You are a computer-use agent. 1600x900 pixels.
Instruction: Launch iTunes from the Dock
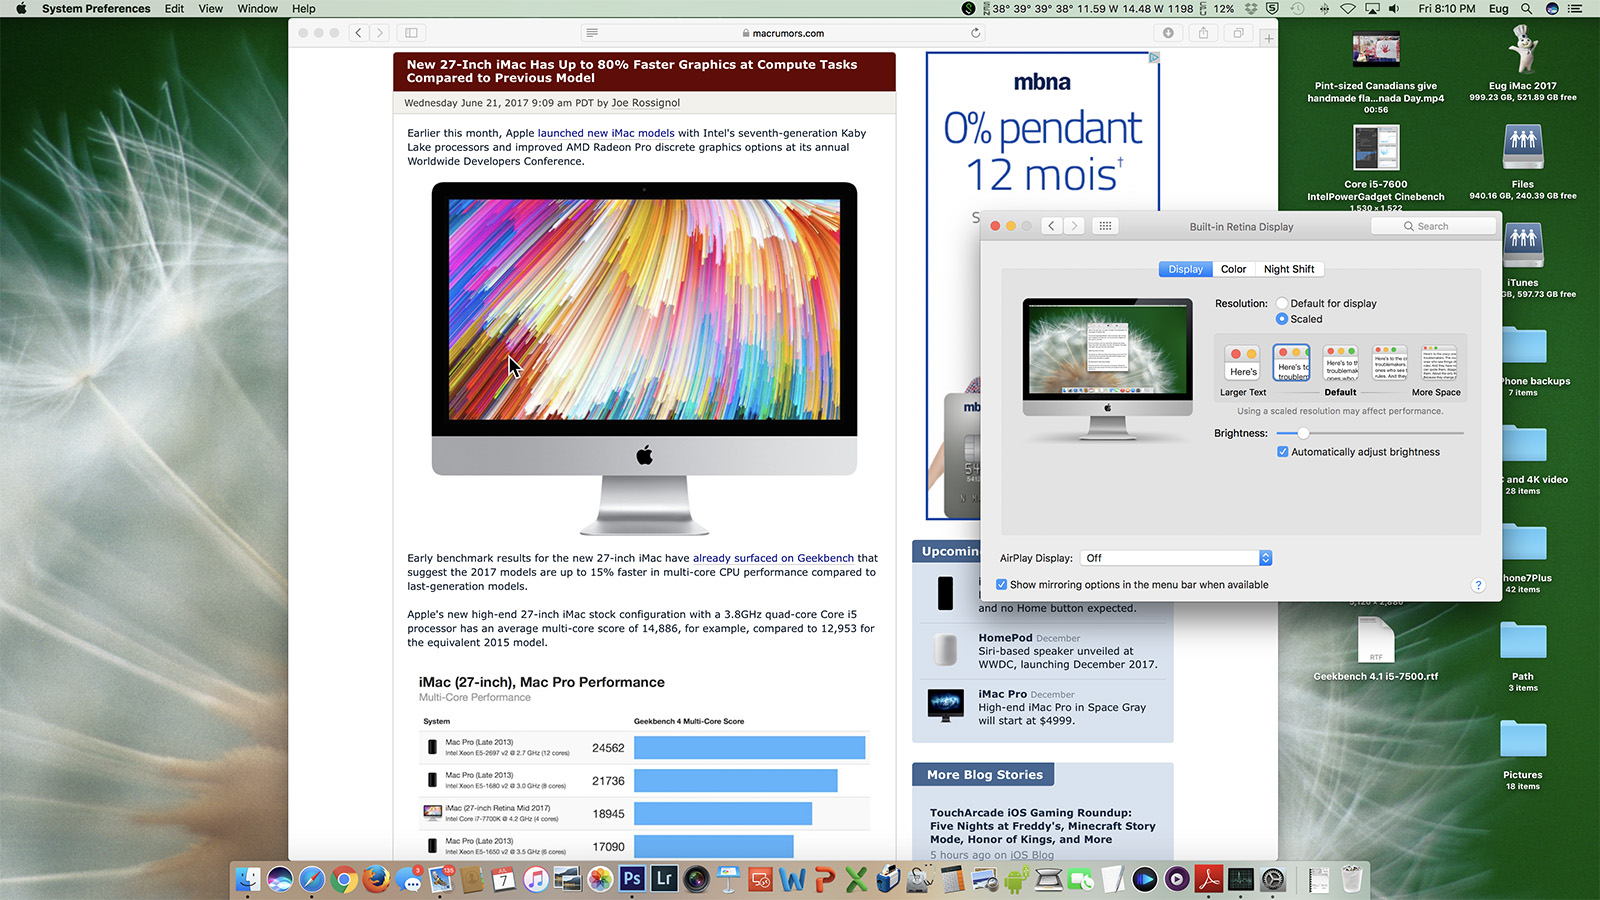click(x=536, y=879)
